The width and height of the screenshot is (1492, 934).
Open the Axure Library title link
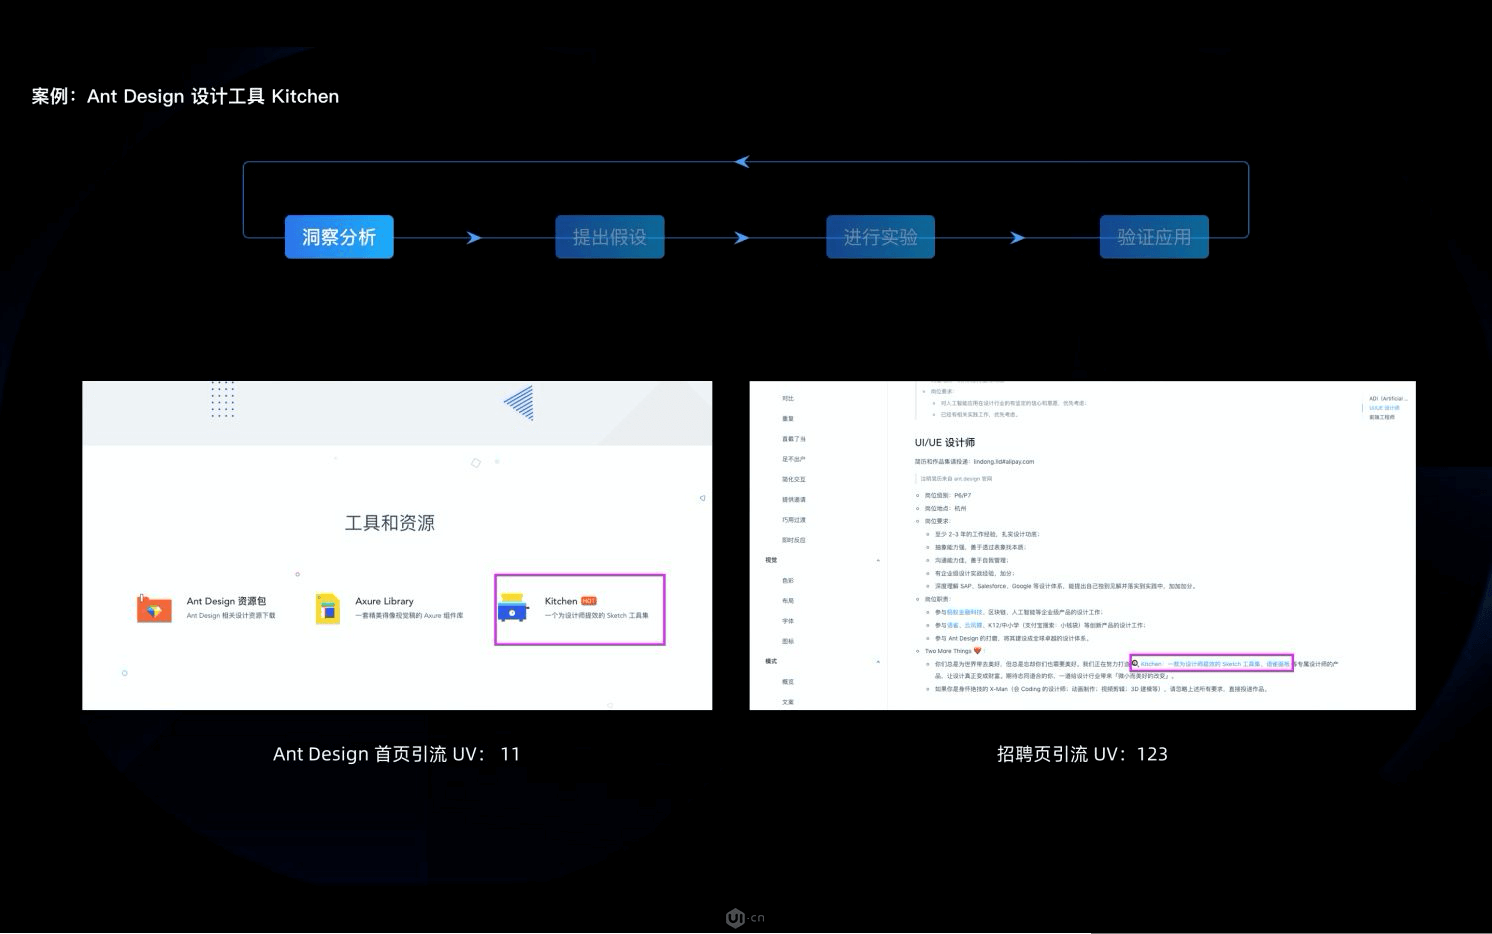pyautogui.click(x=384, y=601)
